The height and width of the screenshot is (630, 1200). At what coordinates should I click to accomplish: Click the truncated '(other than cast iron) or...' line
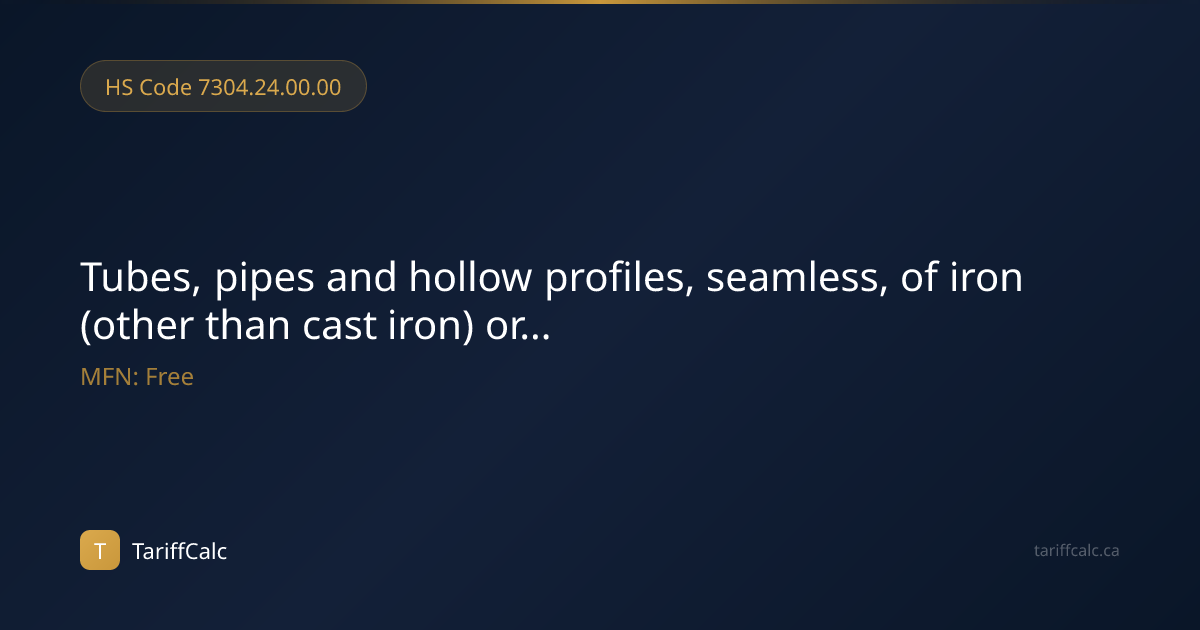315,326
